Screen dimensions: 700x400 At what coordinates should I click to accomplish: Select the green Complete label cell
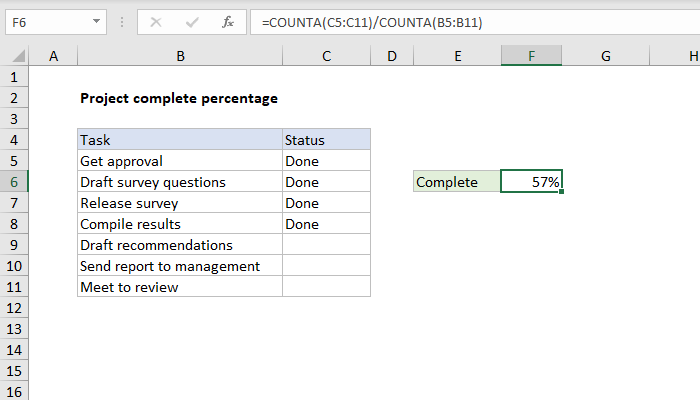(457, 182)
